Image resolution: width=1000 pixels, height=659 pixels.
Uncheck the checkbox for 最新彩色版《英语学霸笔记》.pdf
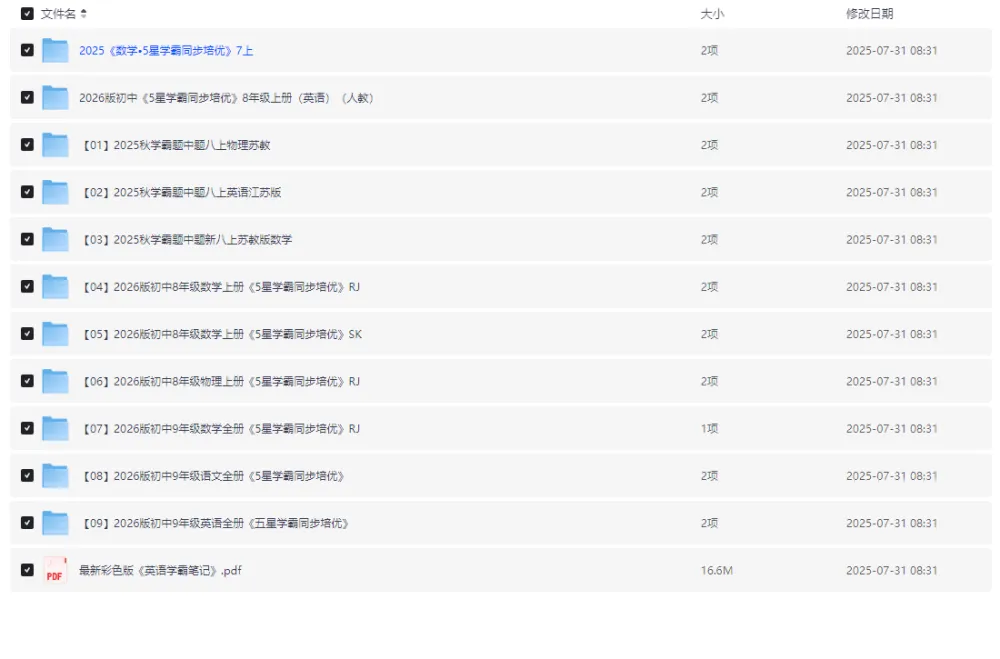(x=27, y=571)
